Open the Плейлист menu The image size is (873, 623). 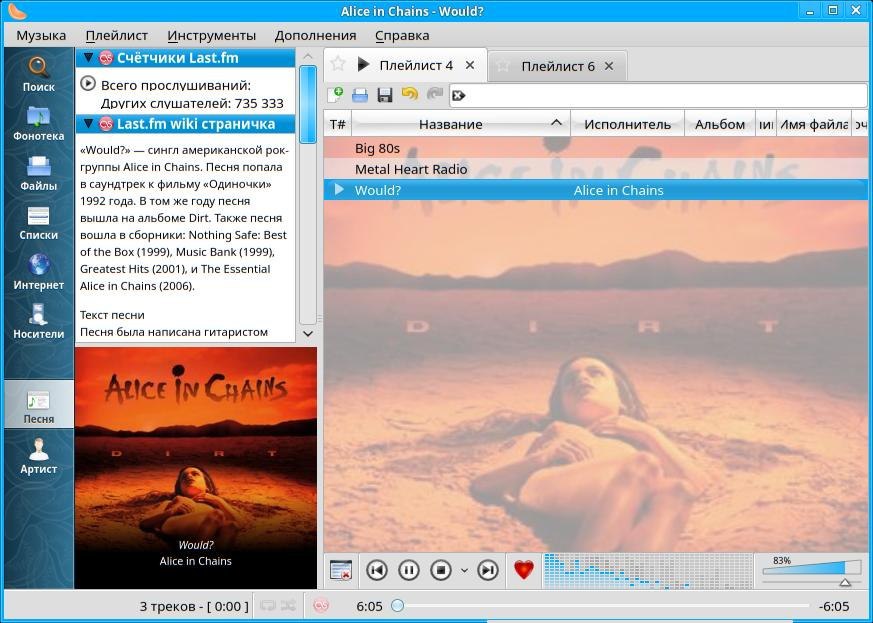pyautogui.click(x=116, y=36)
